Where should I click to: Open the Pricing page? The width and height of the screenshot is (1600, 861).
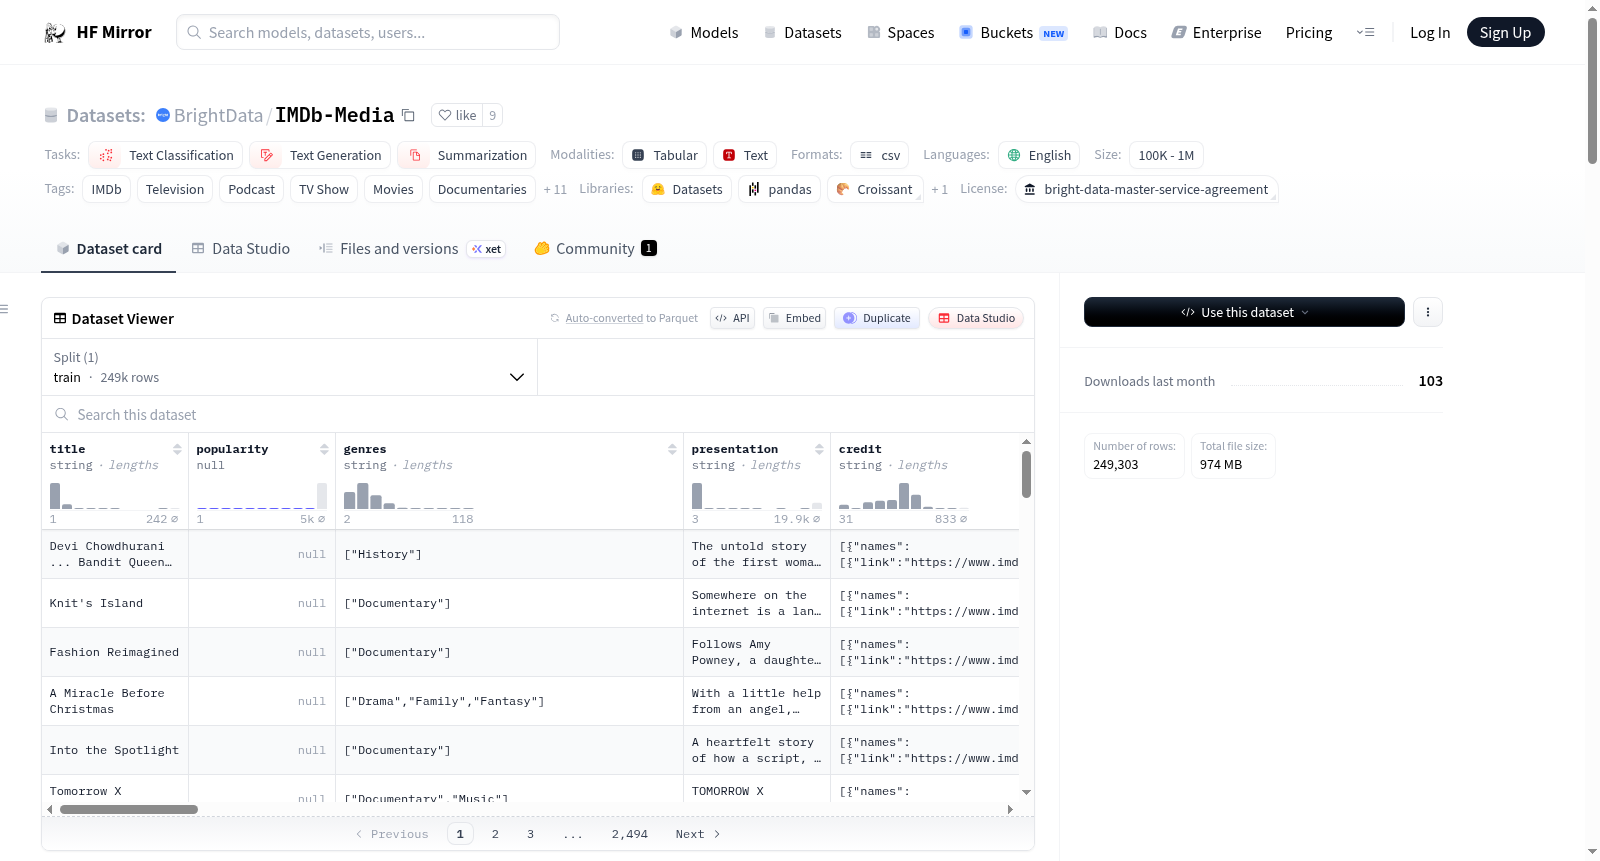[x=1309, y=33]
